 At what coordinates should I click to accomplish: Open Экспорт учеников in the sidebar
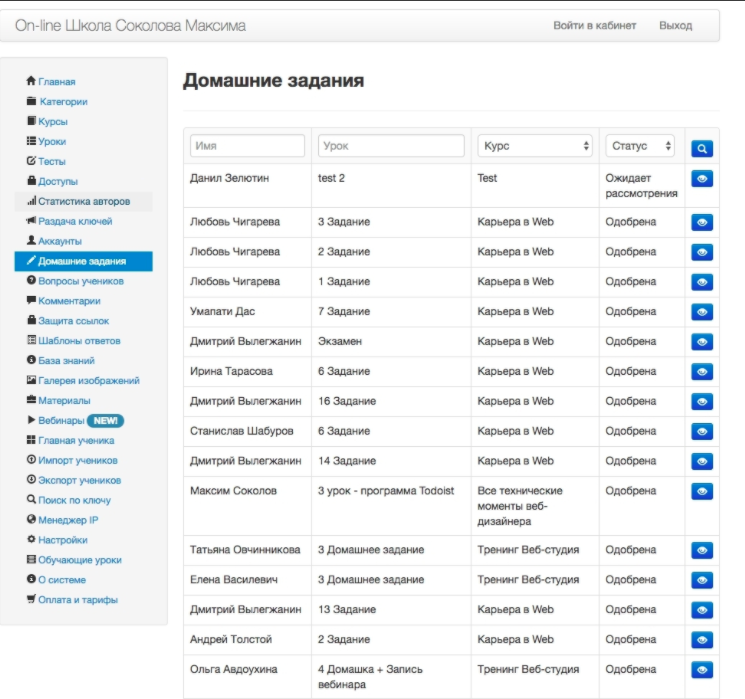point(79,480)
